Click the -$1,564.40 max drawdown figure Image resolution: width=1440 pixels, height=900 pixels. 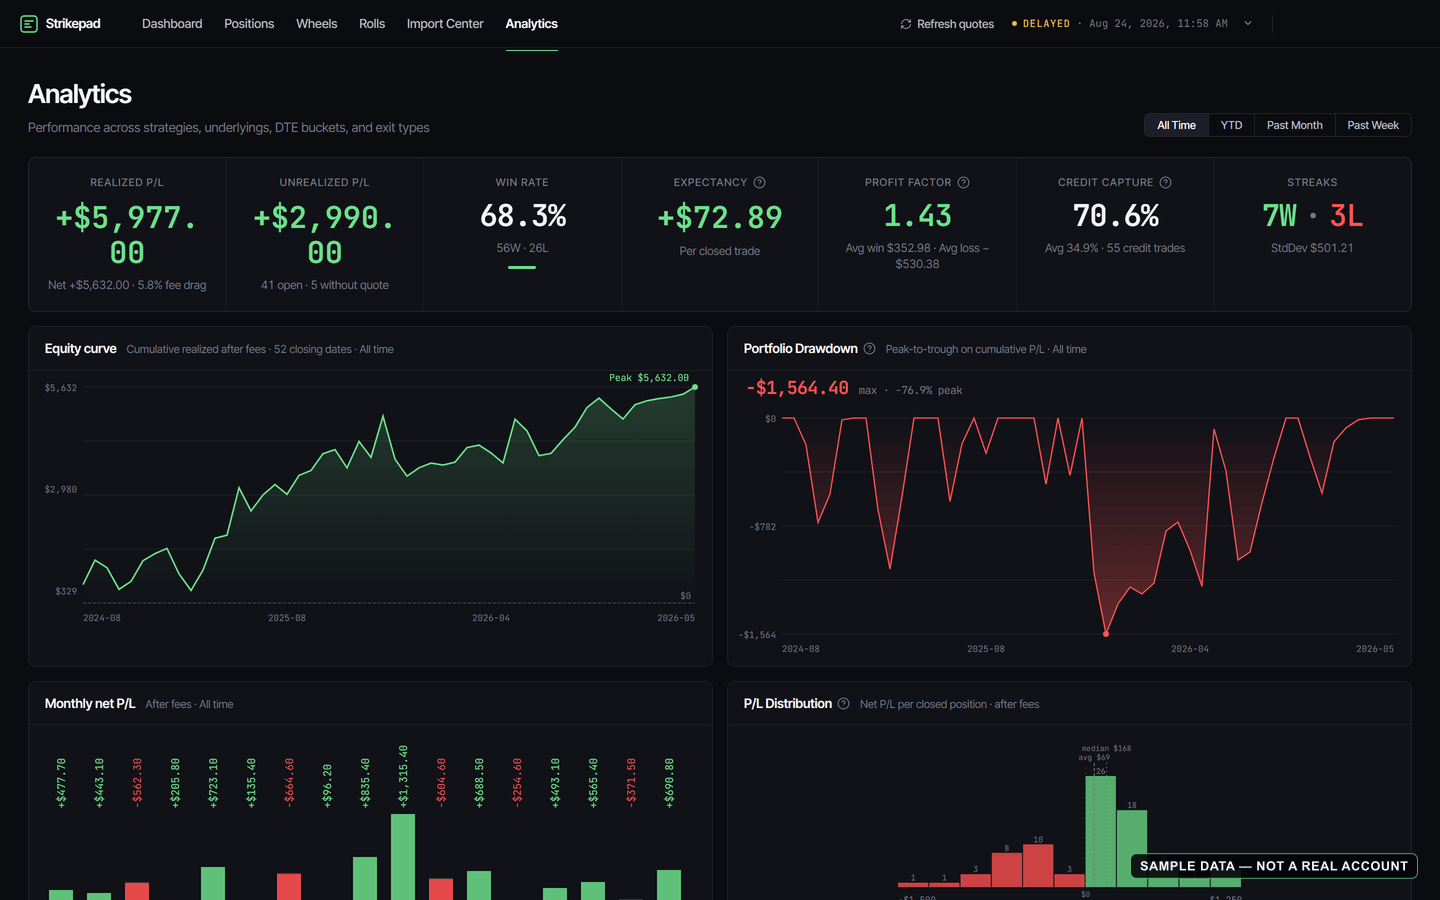[798, 388]
